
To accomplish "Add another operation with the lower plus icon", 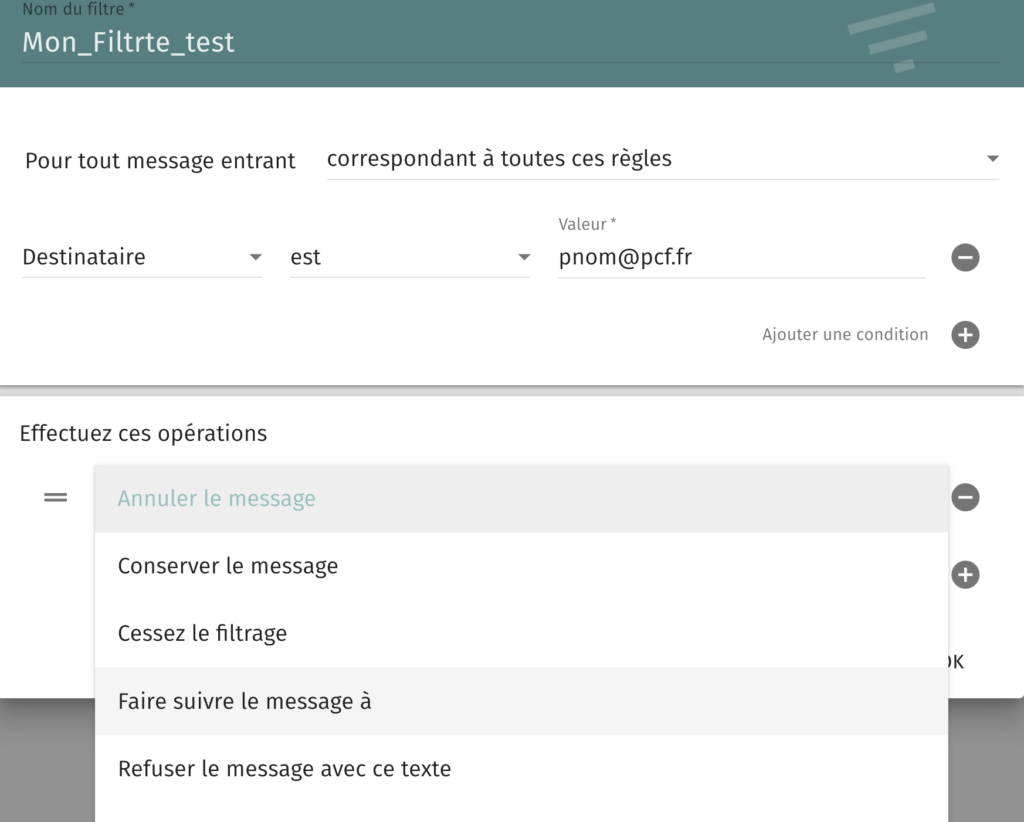I will pos(965,575).
